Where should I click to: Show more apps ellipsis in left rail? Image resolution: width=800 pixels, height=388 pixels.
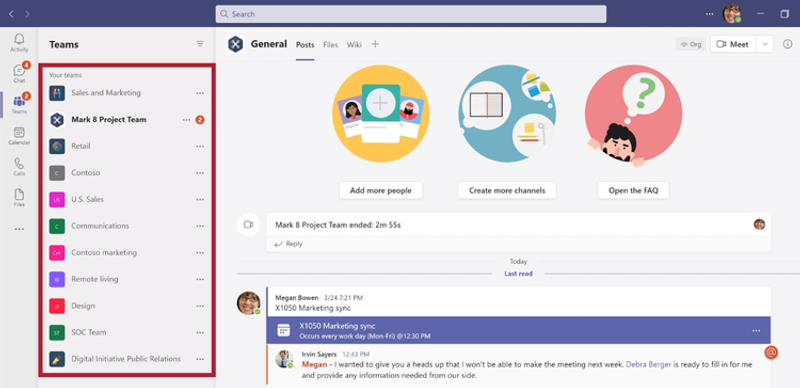click(x=19, y=229)
